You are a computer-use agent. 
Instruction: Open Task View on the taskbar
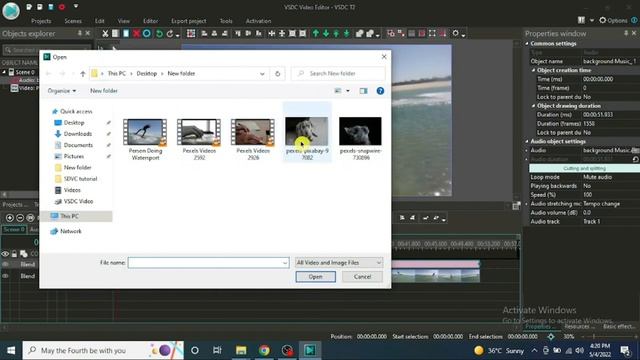pos(217,350)
